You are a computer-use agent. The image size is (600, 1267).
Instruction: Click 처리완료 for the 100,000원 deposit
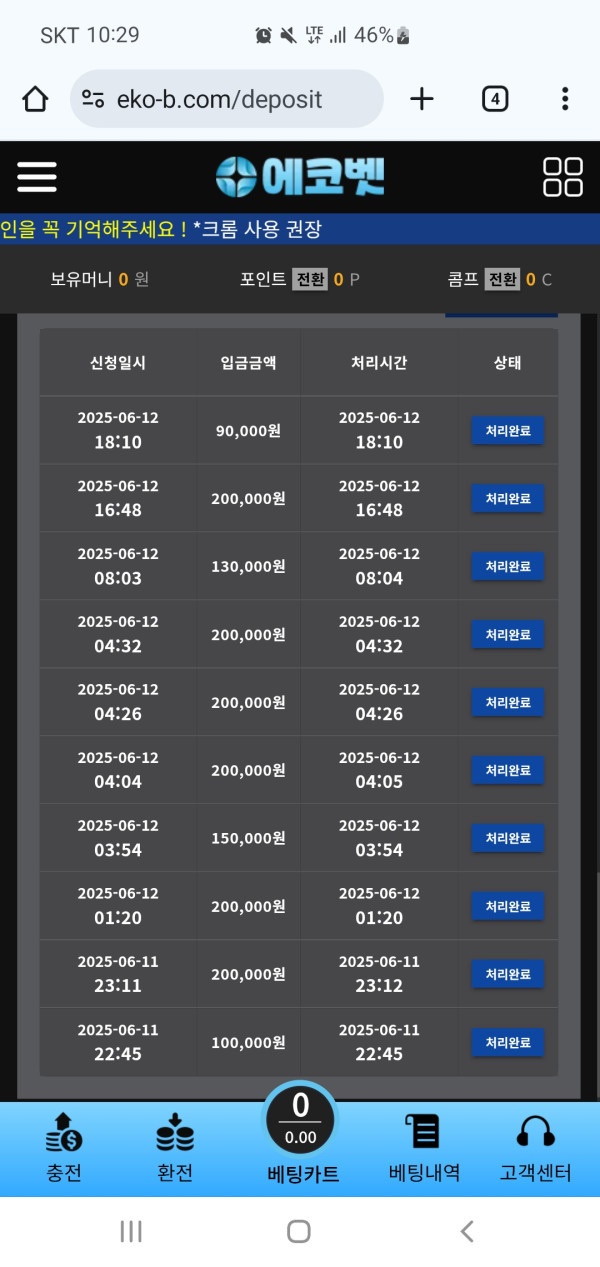(508, 1042)
